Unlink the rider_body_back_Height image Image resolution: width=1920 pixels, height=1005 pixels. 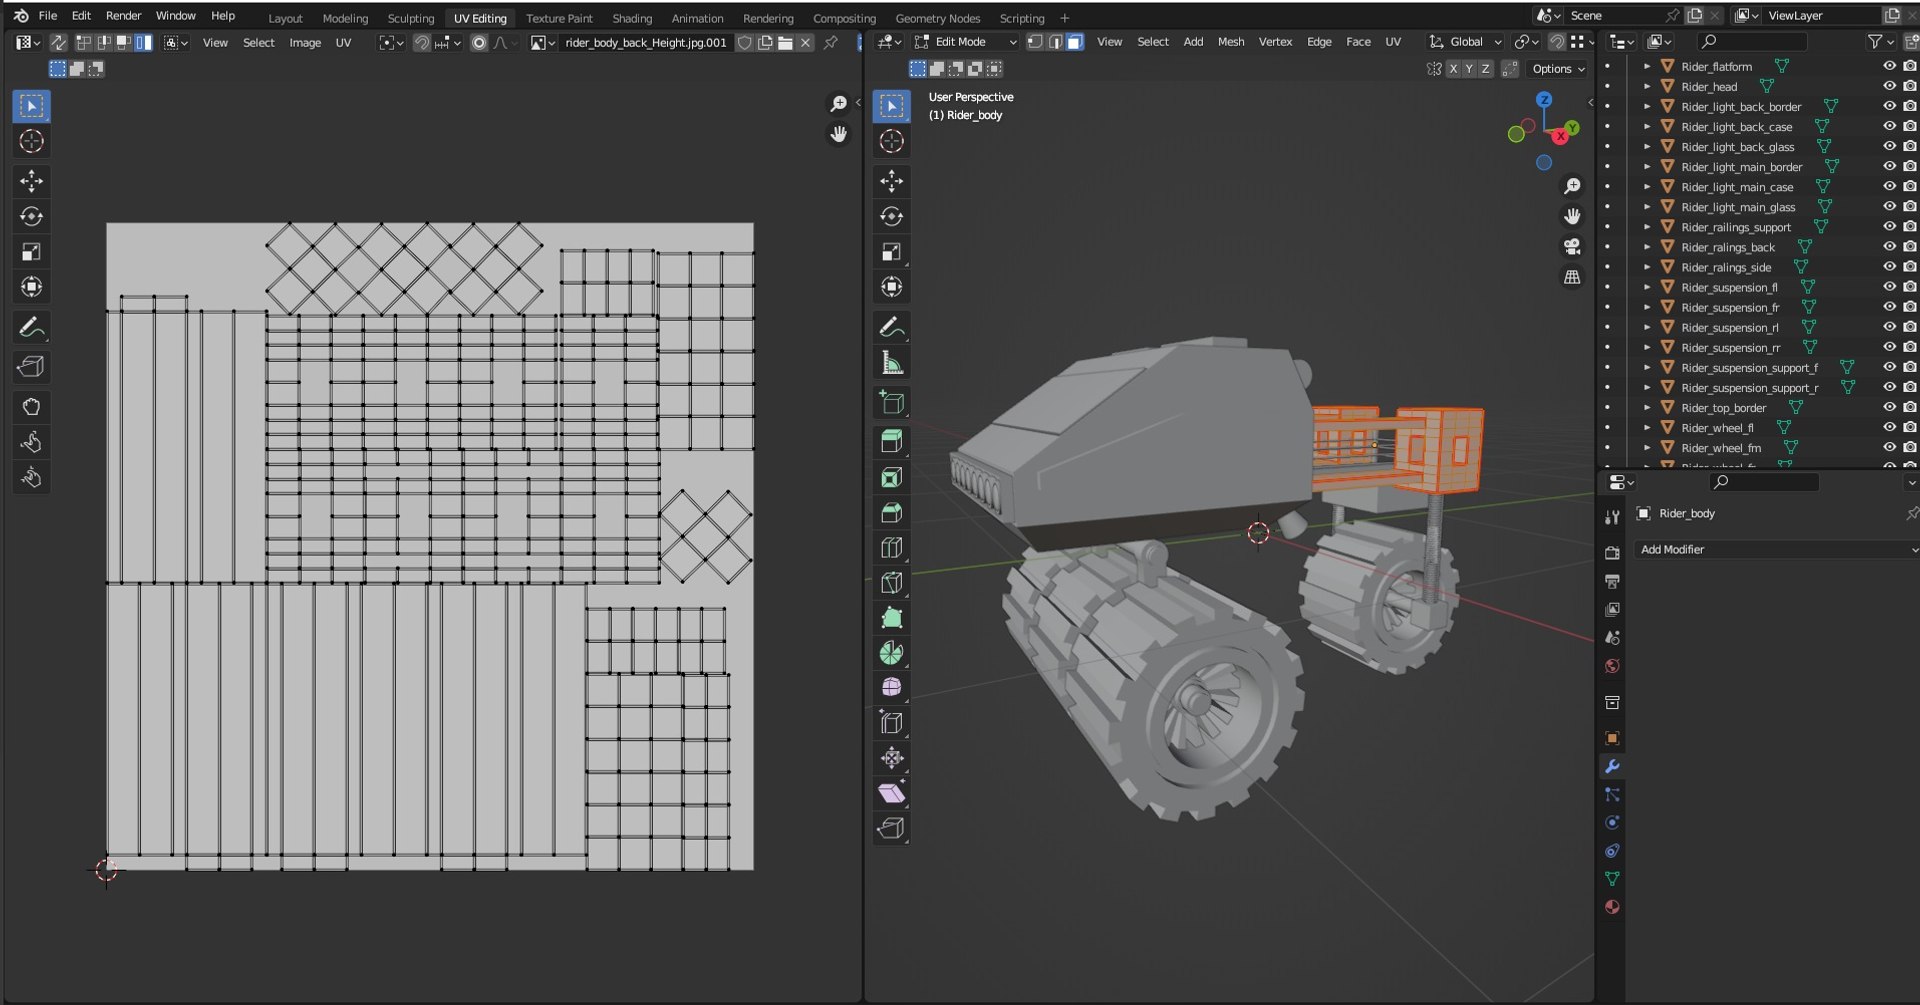[806, 43]
